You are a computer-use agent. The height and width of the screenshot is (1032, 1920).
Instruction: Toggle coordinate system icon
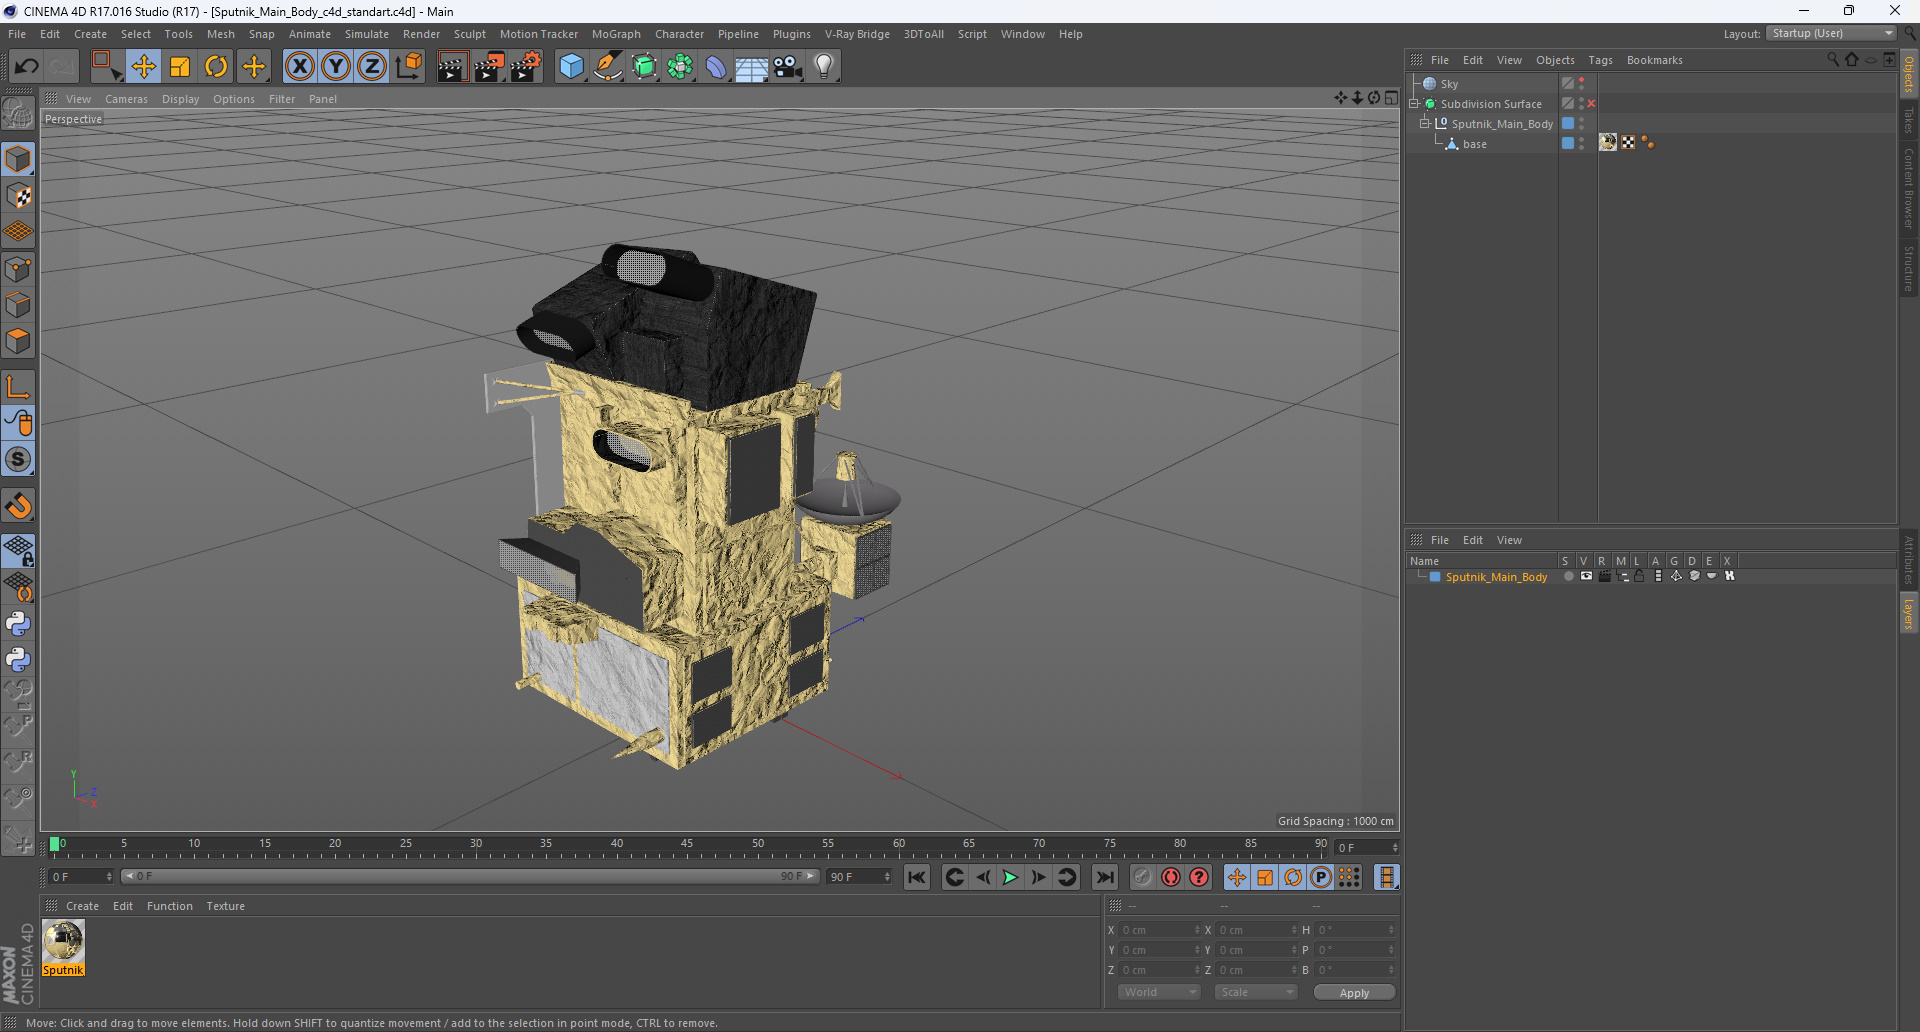click(x=409, y=67)
